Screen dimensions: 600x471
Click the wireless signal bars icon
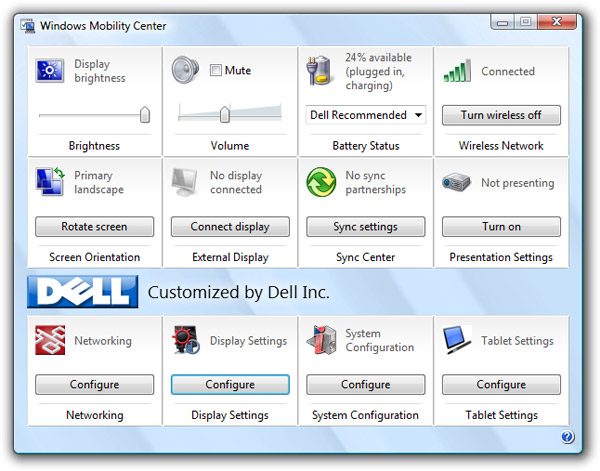[457, 71]
